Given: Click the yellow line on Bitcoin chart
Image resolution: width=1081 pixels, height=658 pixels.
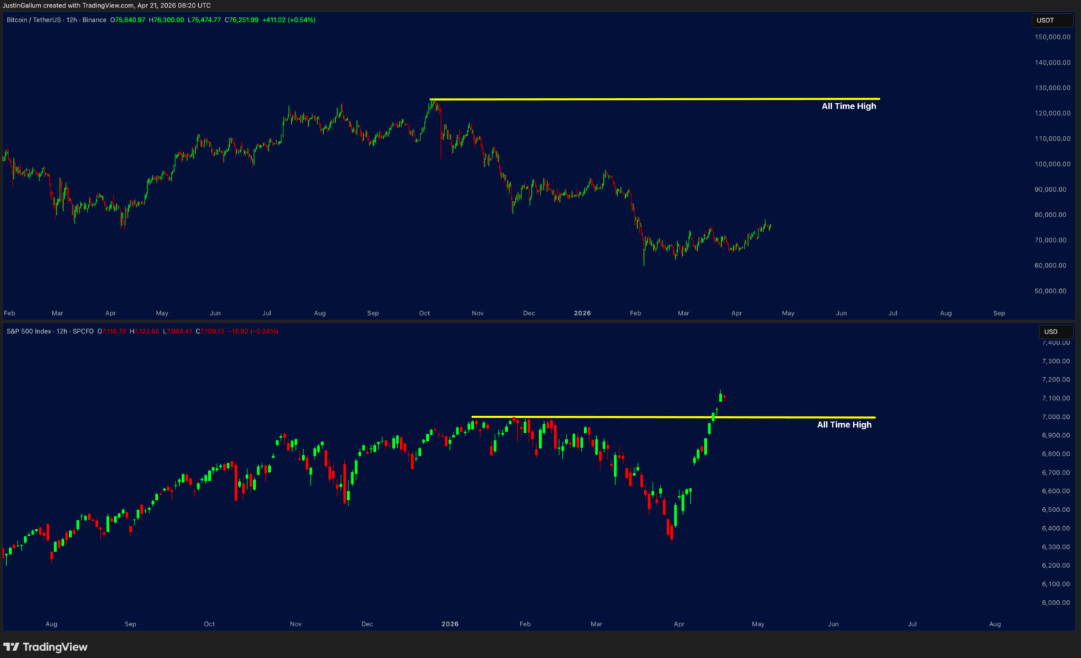Looking at the screenshot, I should 650,99.
